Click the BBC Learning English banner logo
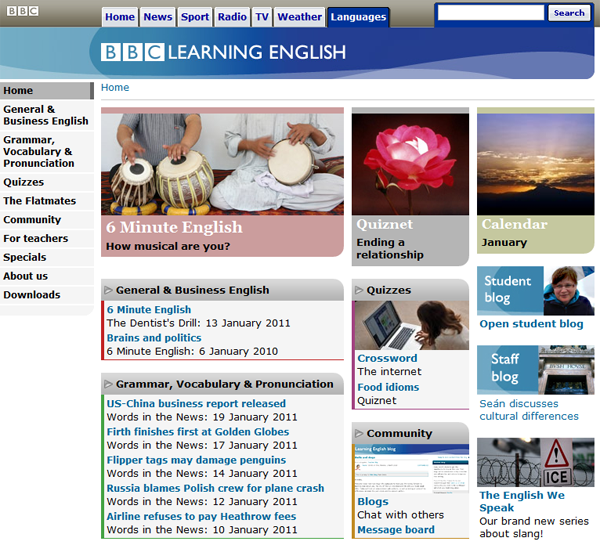 tap(223, 52)
